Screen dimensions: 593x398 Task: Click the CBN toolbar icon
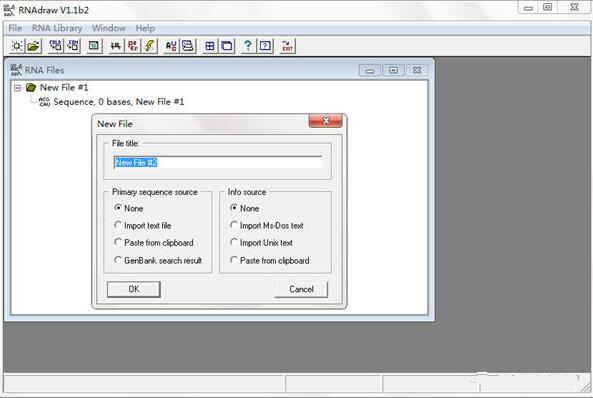coord(73,46)
